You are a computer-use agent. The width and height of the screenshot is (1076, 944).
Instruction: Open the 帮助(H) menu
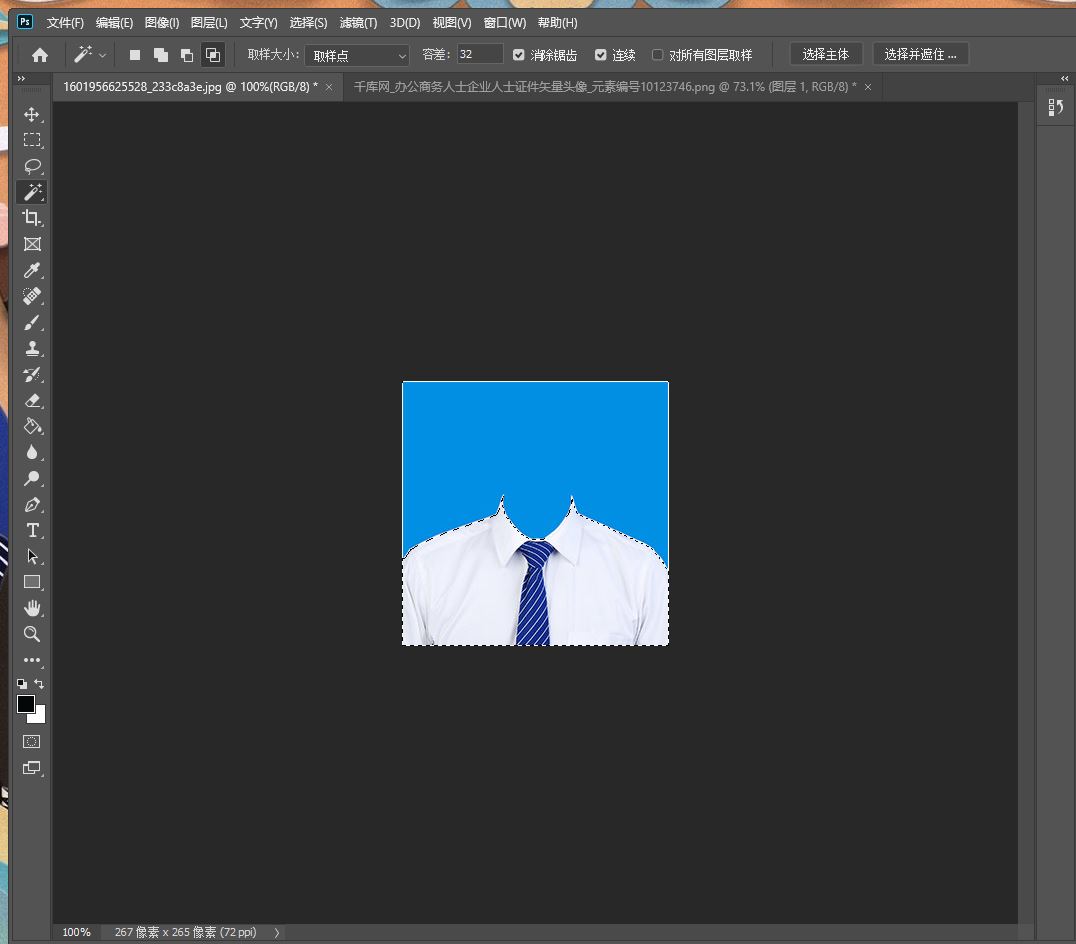(557, 23)
